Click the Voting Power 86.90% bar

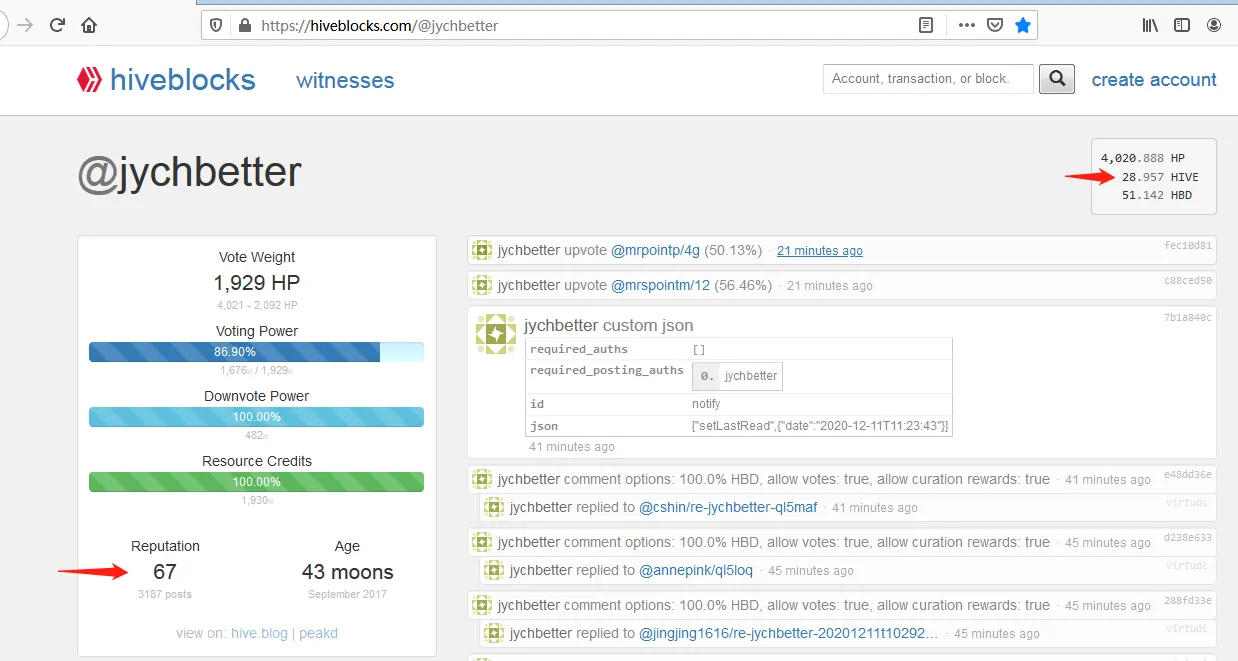[x=256, y=352]
